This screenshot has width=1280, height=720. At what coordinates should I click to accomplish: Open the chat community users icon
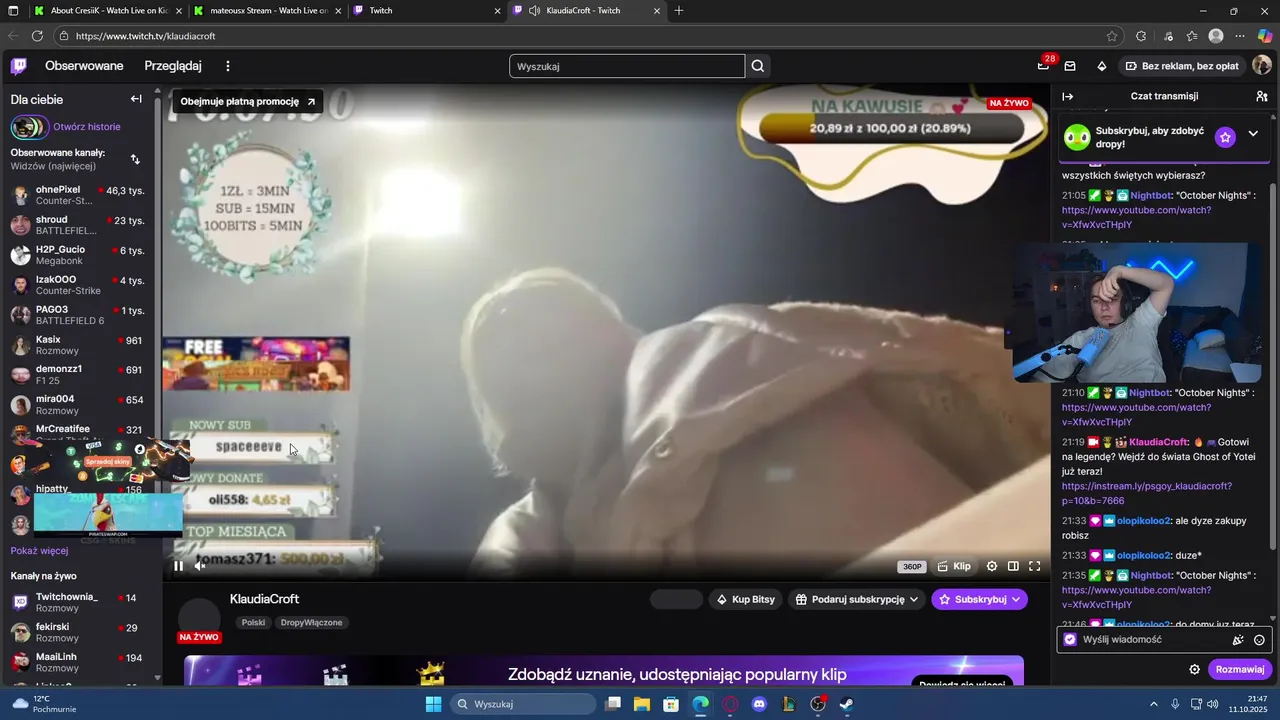(x=1261, y=96)
